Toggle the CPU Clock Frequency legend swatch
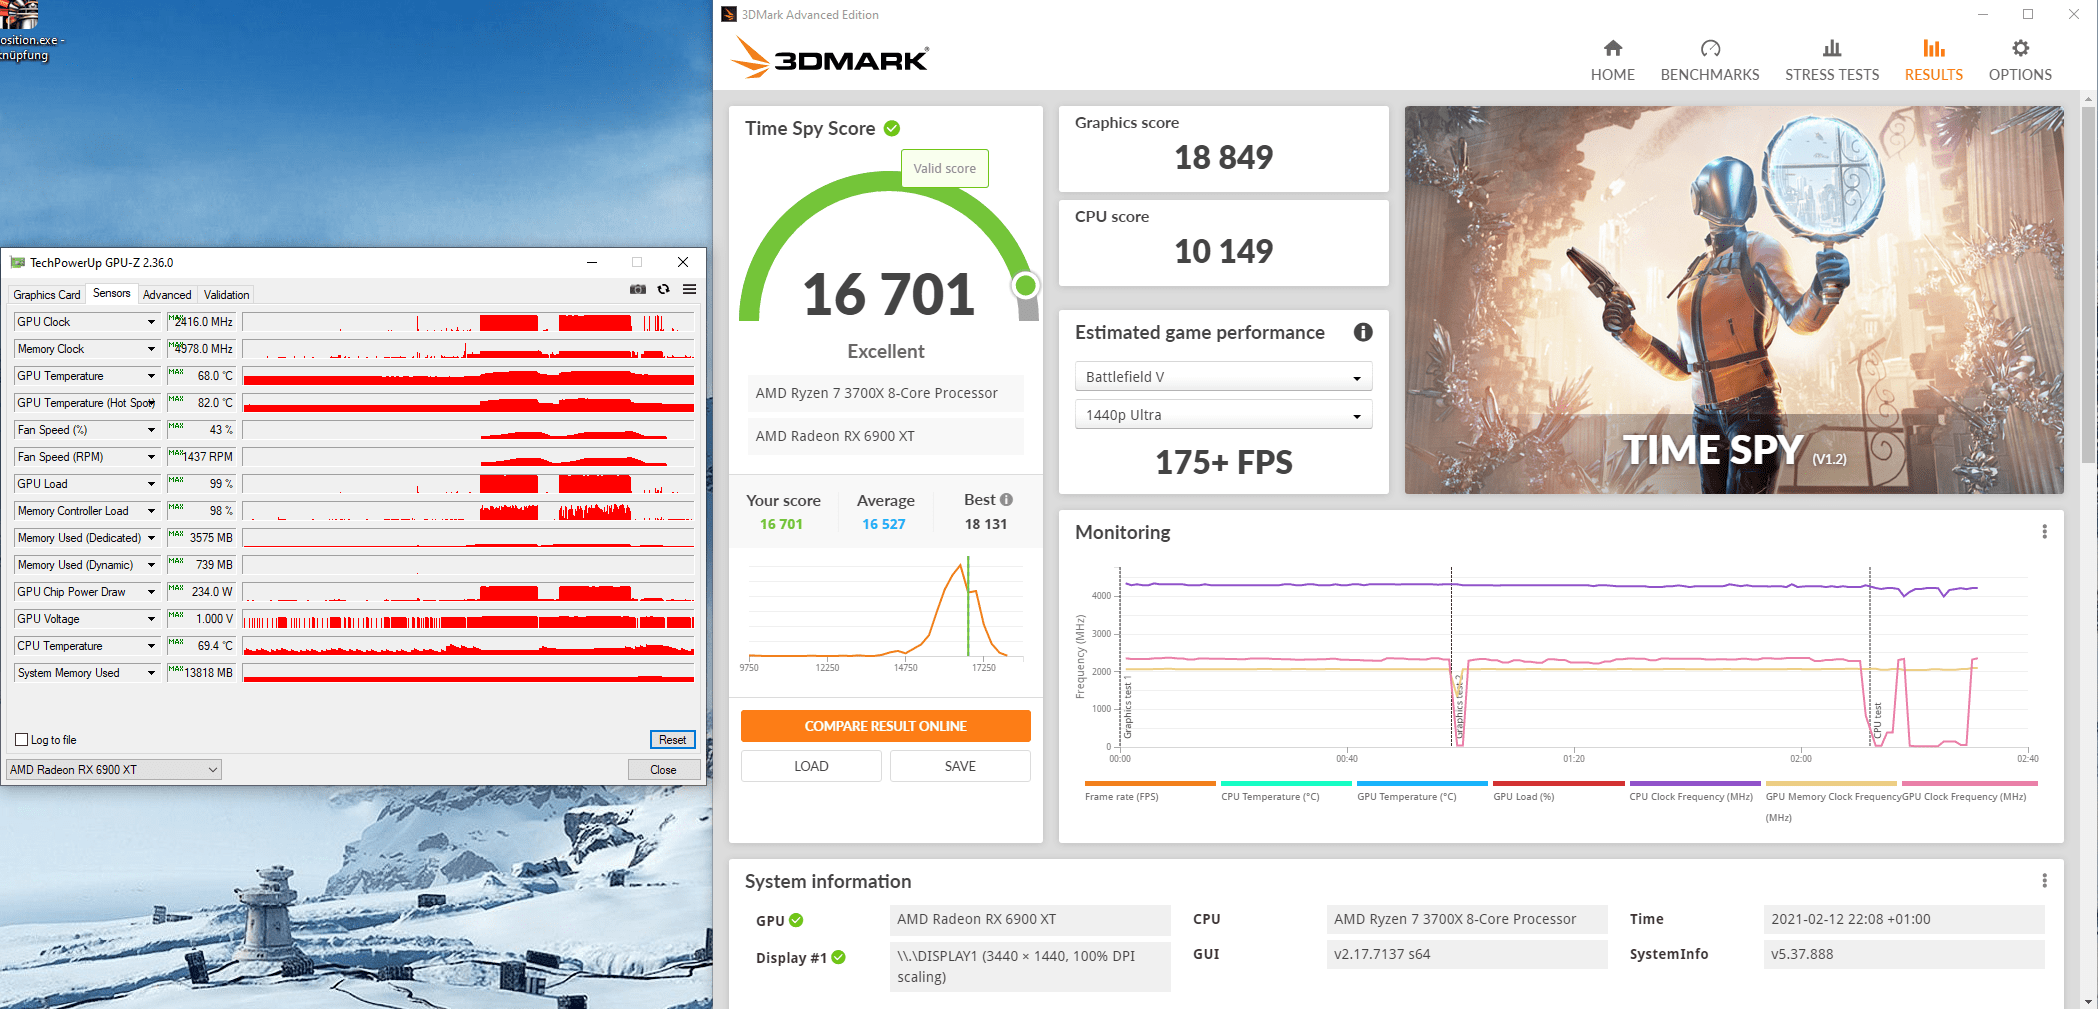 tap(1694, 783)
